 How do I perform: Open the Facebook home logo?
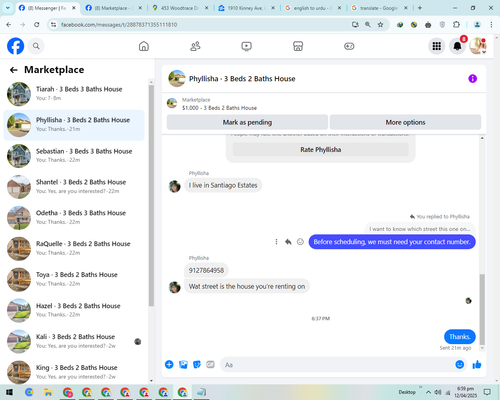16,46
